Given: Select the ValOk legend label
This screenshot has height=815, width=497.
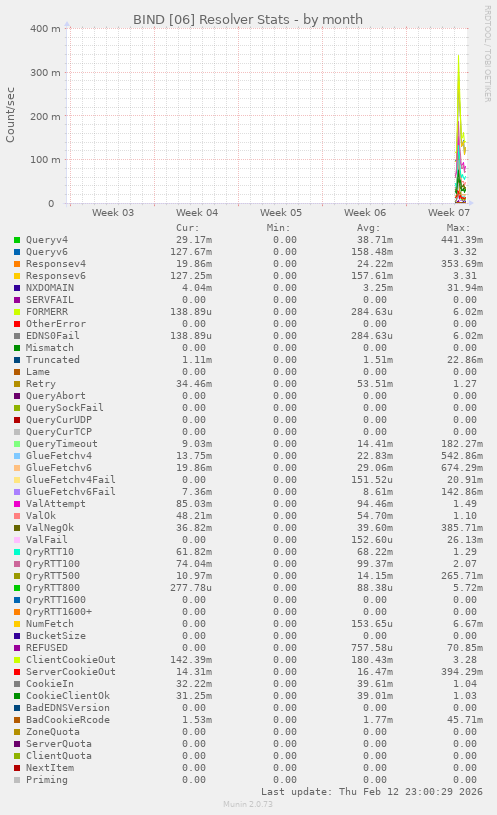Looking at the screenshot, I should point(41,515).
